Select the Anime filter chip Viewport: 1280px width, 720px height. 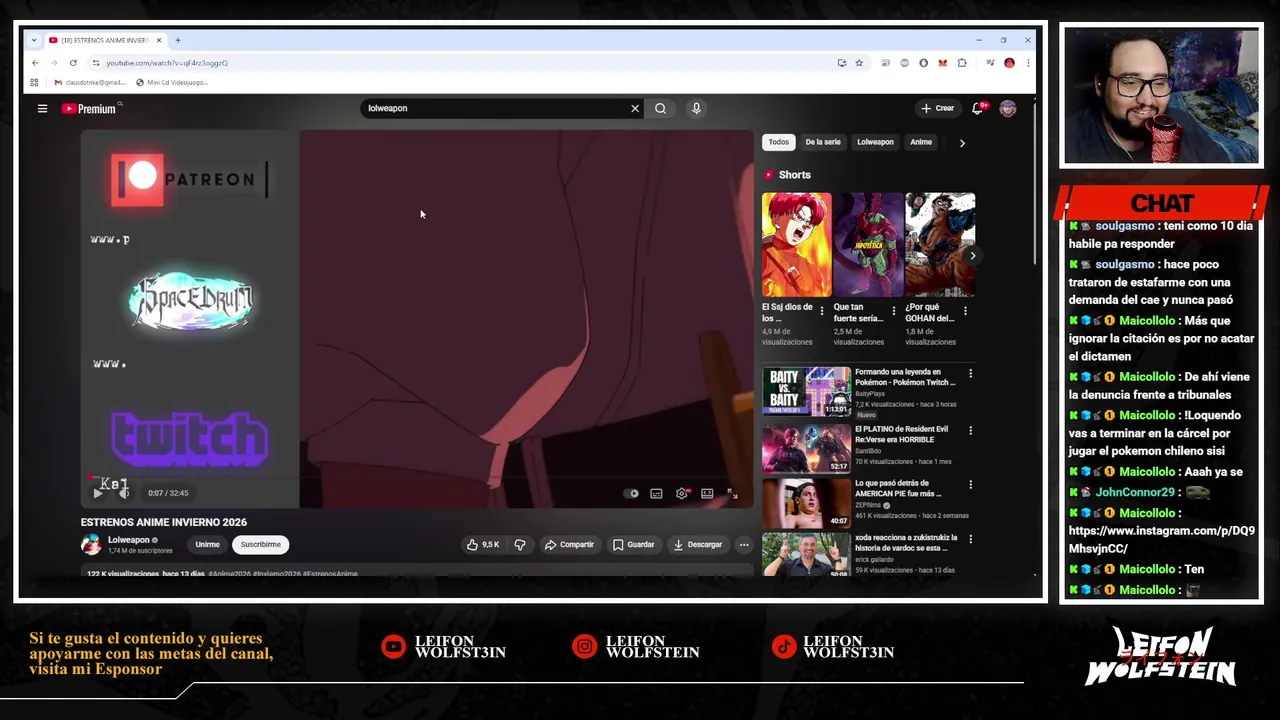[921, 142]
